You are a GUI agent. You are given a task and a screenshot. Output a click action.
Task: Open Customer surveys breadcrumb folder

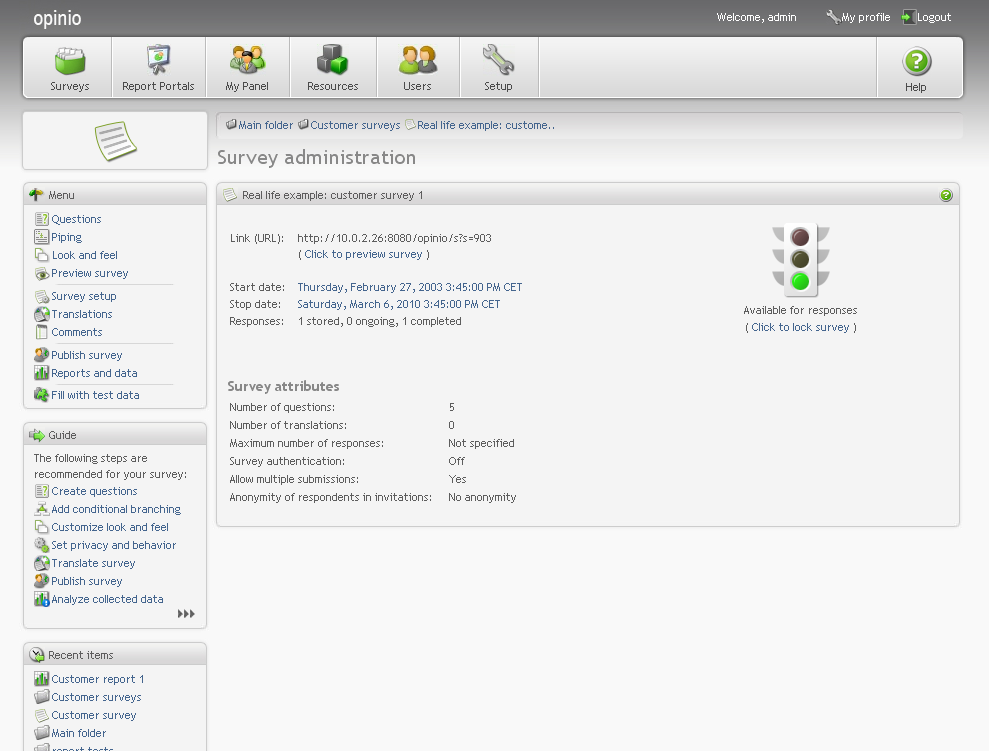355,125
